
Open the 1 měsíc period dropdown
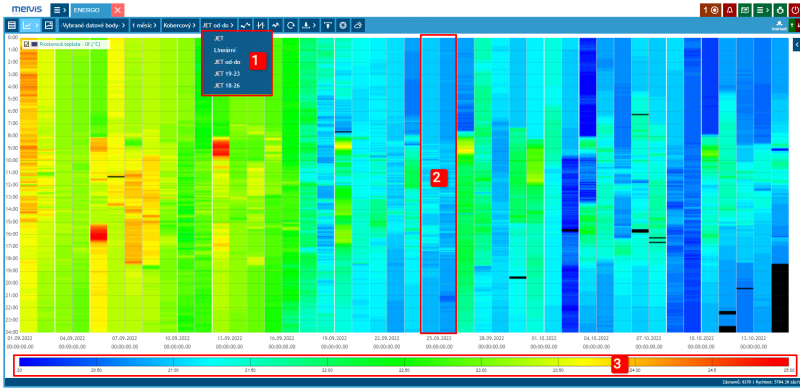click(144, 25)
